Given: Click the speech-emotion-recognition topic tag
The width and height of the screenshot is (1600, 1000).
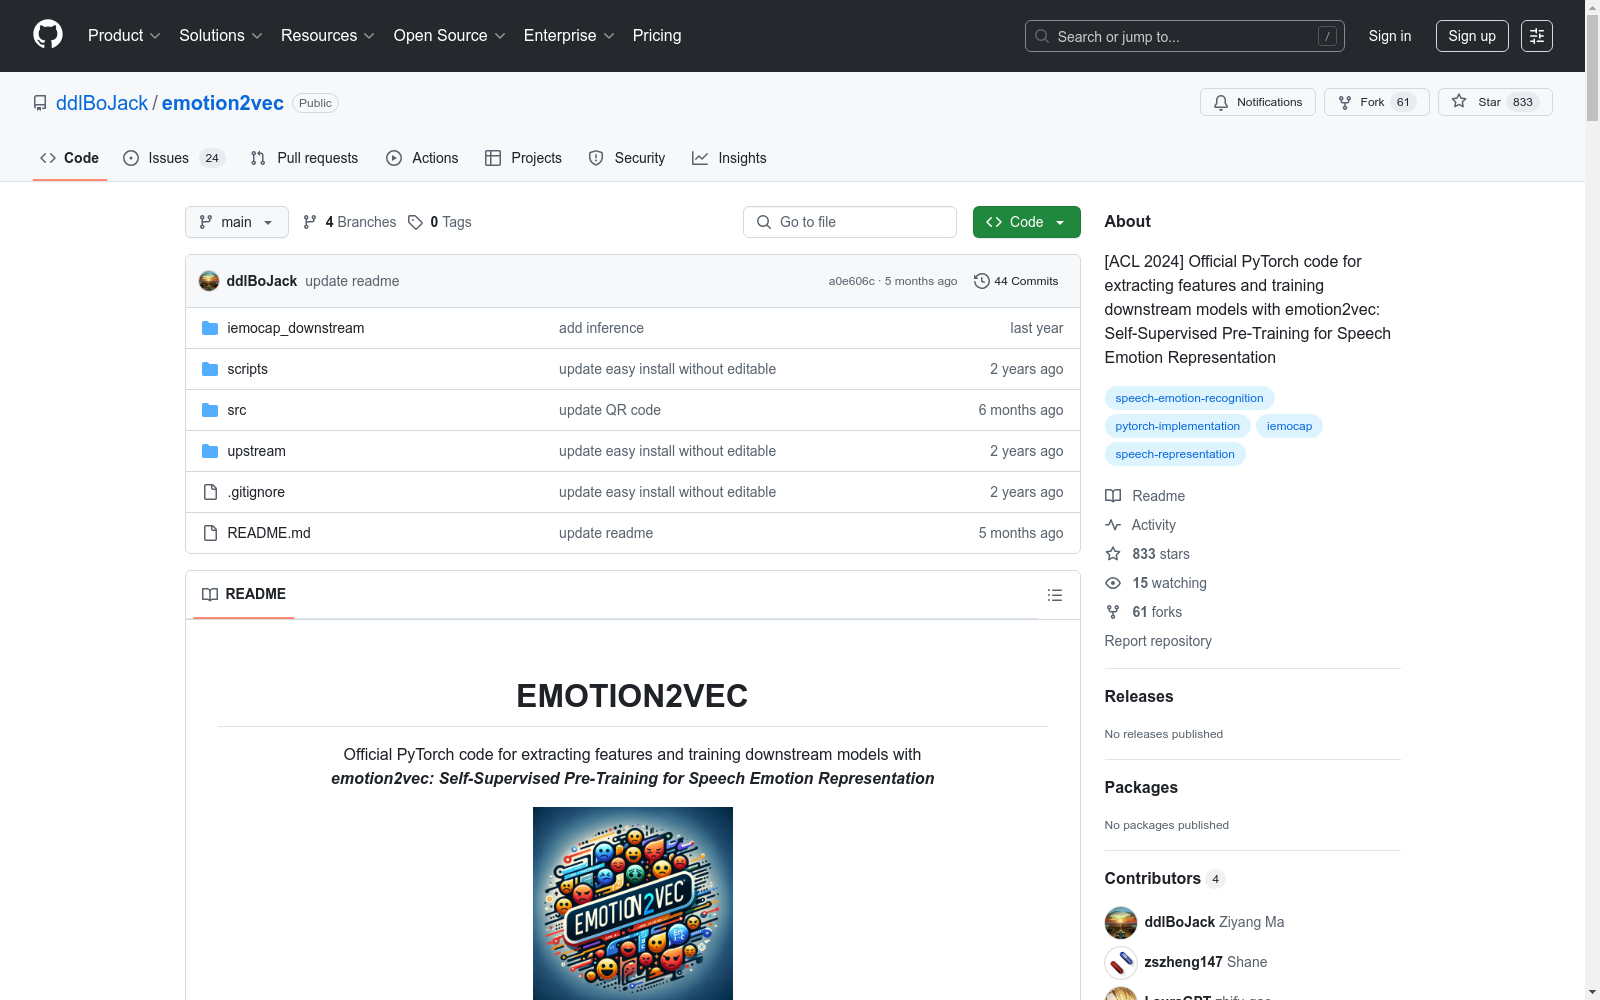Looking at the screenshot, I should point(1189,398).
